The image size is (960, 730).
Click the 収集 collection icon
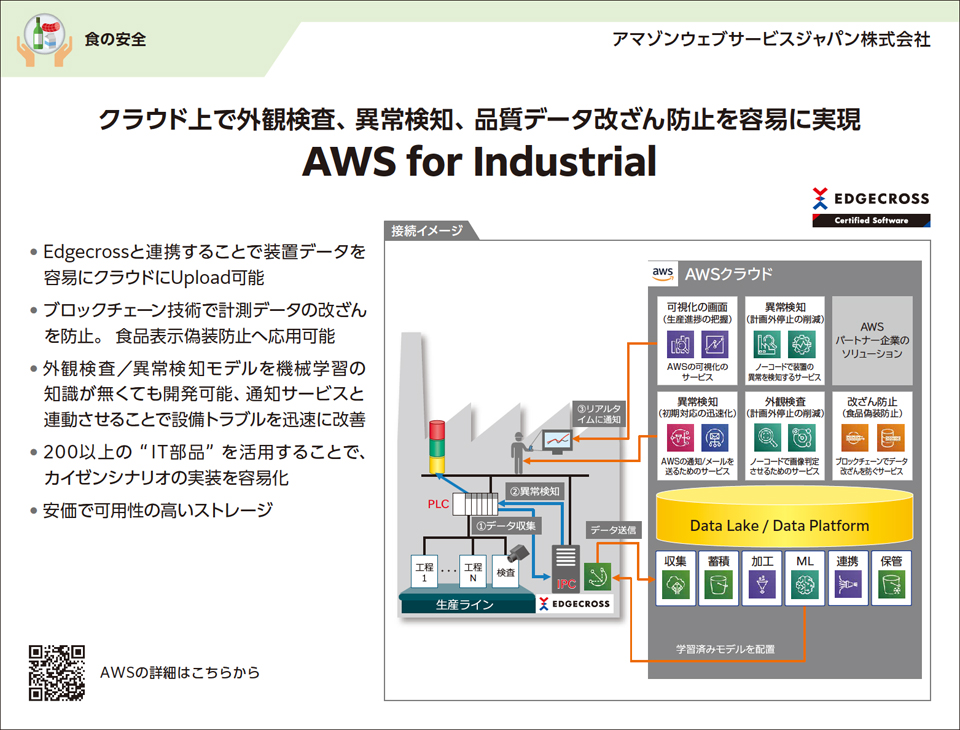pos(675,585)
